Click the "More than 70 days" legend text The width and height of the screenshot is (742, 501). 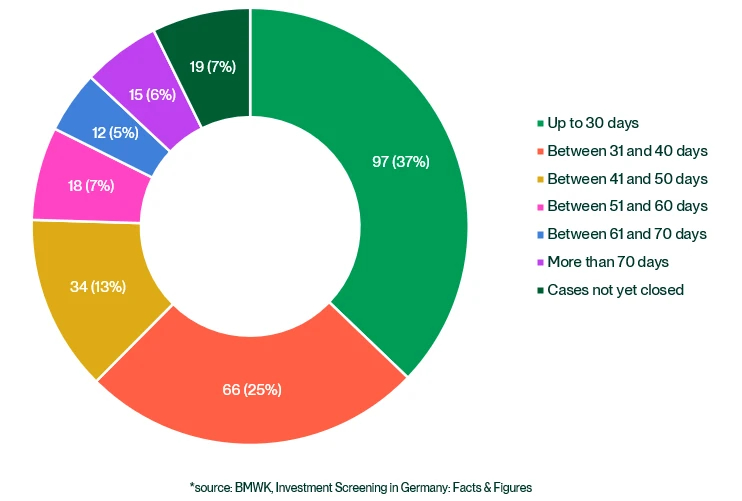[608, 261]
